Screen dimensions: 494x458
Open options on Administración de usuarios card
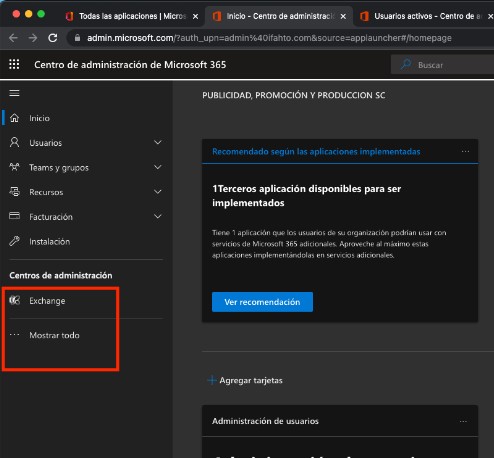coord(463,421)
